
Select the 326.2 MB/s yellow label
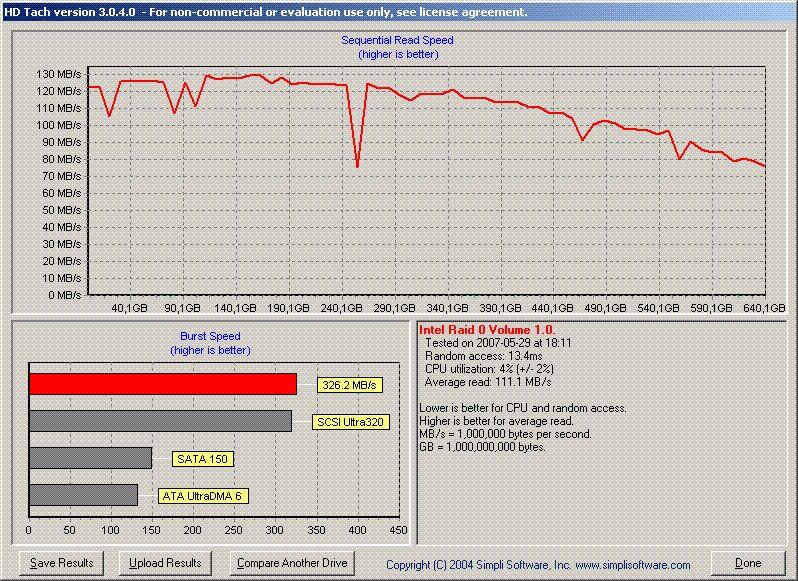coord(350,385)
